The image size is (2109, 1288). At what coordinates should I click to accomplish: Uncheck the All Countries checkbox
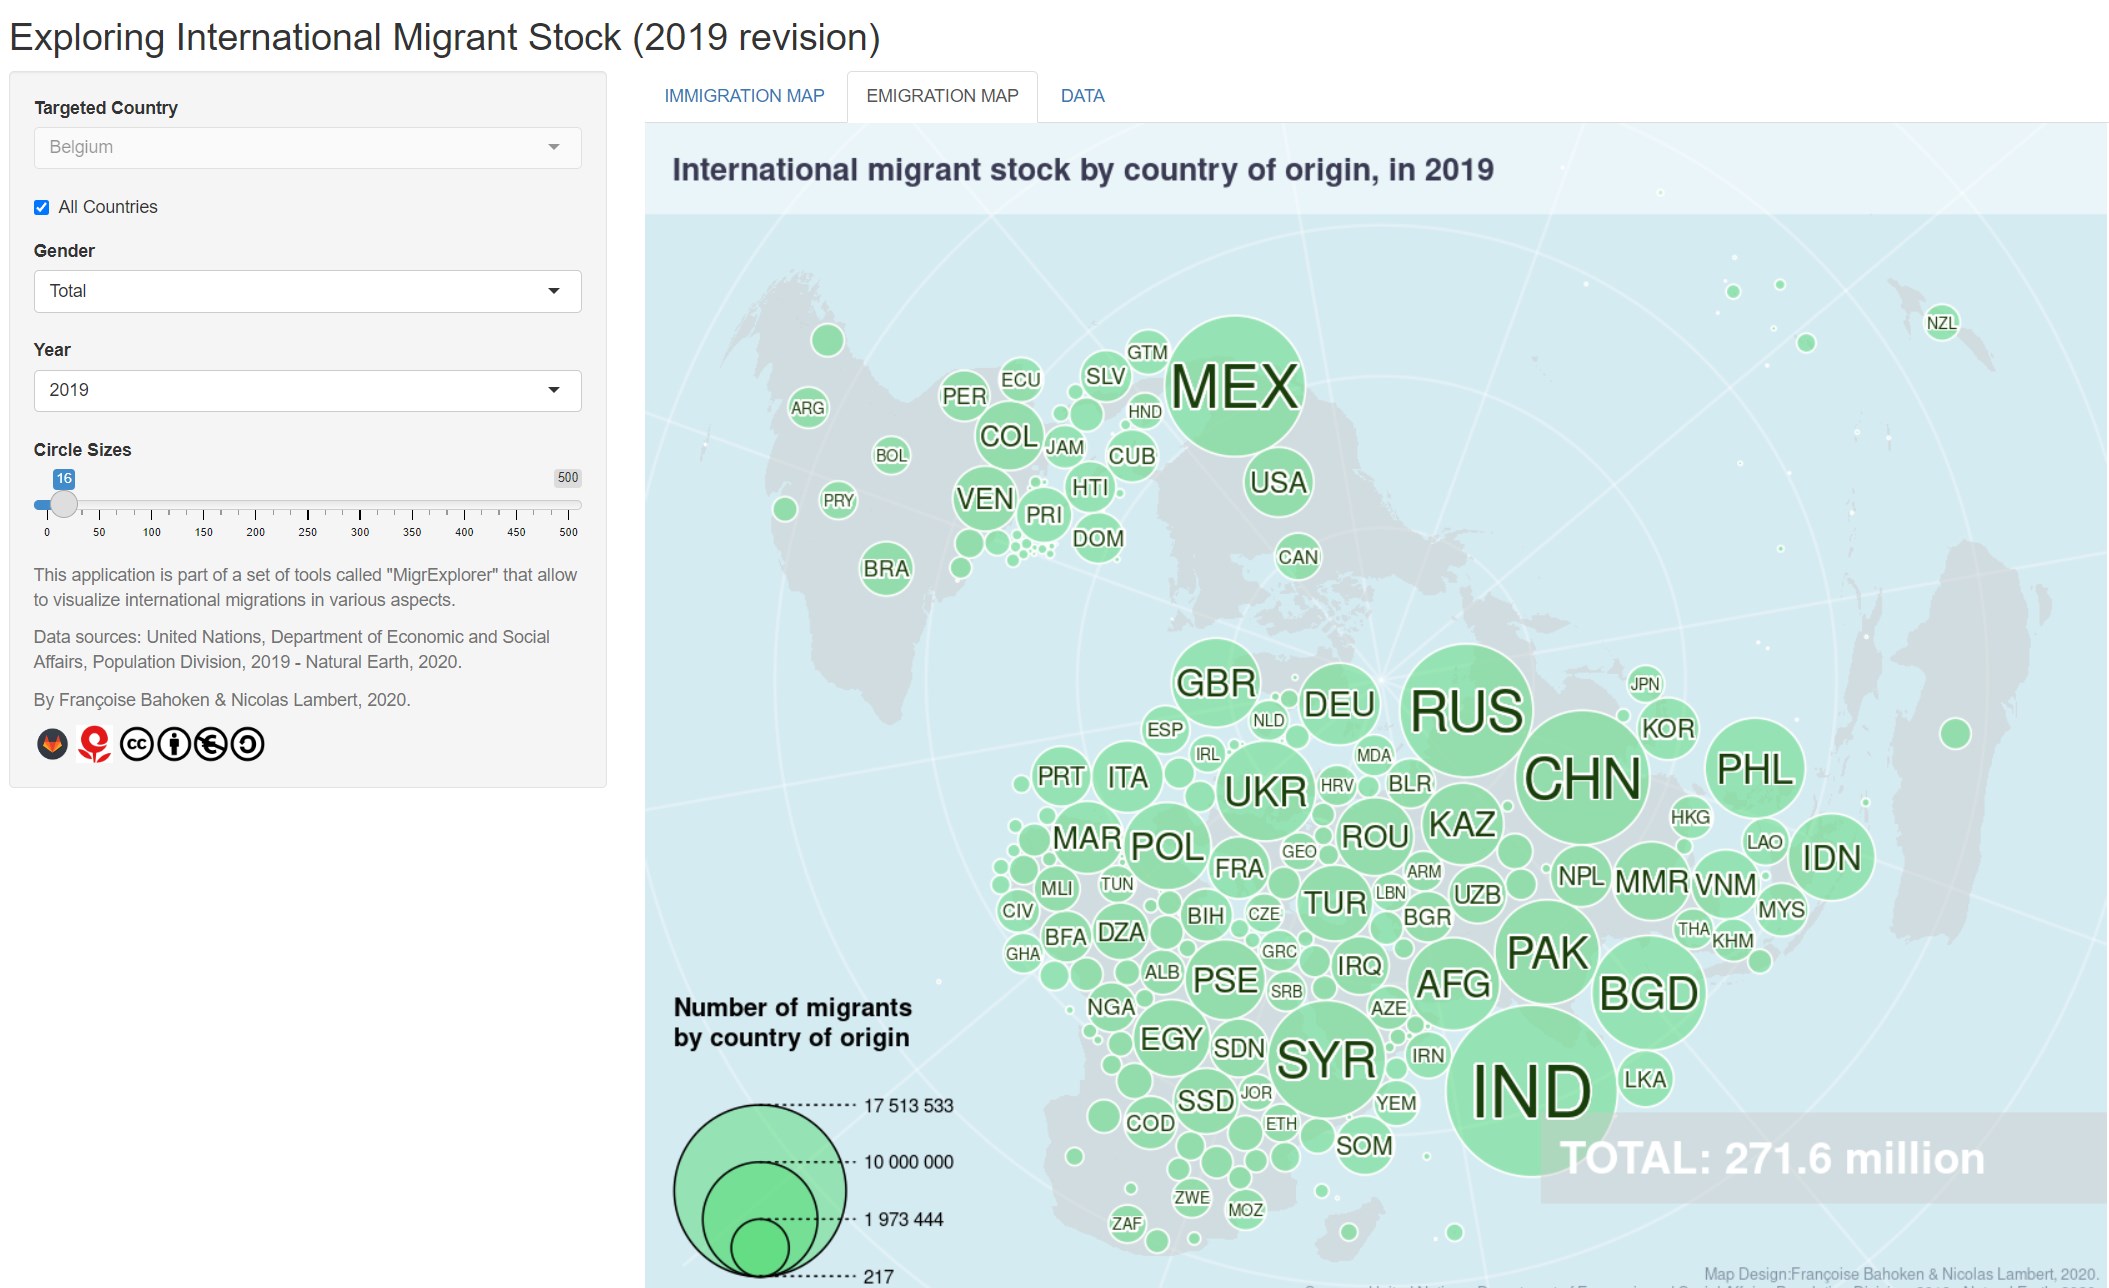[x=42, y=208]
